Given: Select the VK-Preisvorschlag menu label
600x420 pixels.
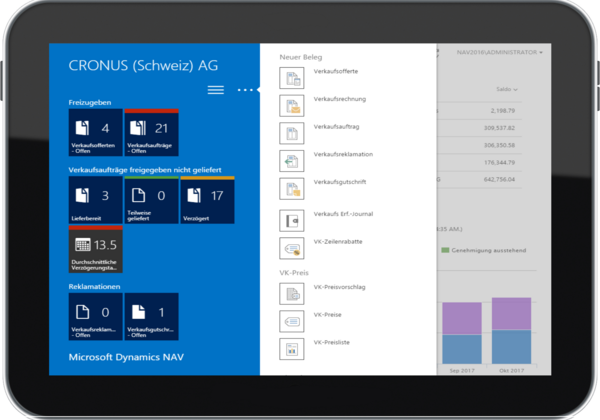Looking at the screenshot, I should tap(339, 287).
